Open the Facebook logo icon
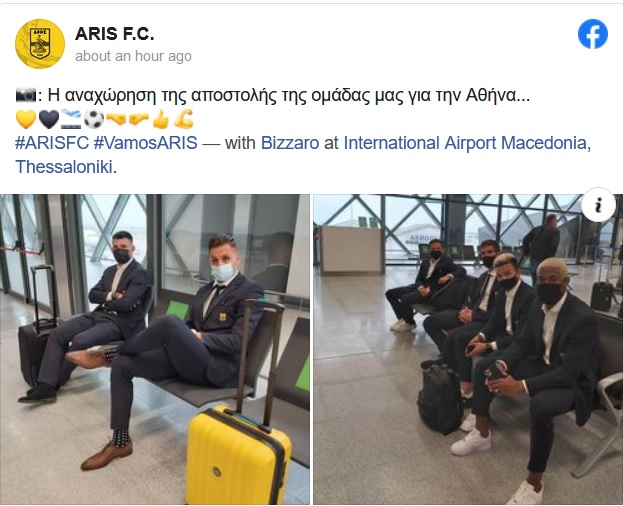 tap(592, 34)
